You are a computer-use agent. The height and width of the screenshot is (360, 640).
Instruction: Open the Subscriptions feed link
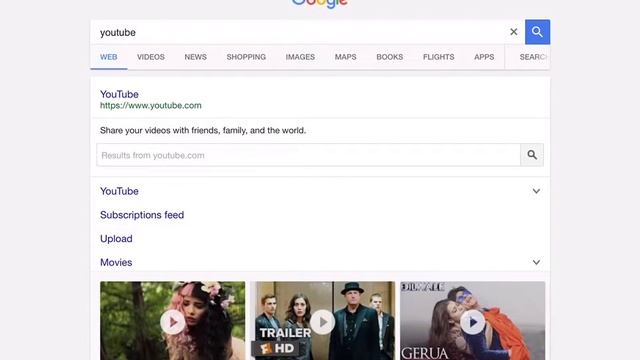click(x=142, y=215)
